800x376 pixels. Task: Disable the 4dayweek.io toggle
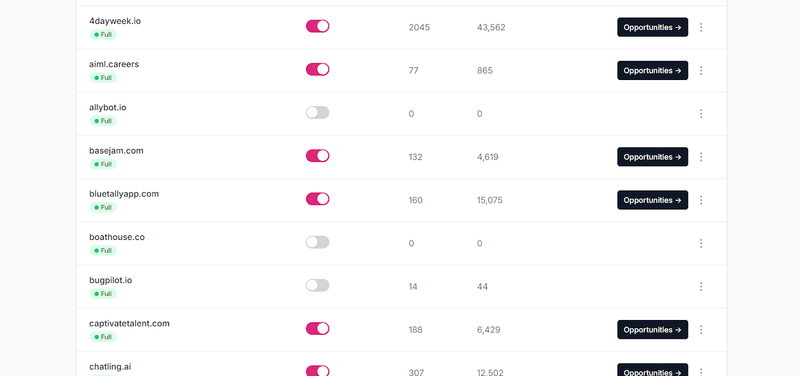point(317,26)
